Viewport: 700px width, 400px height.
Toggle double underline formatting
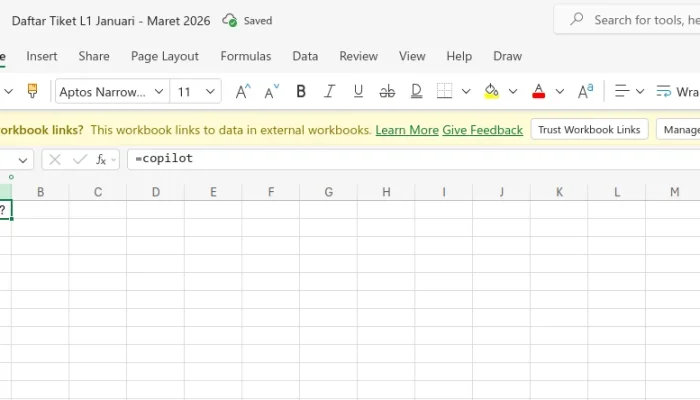(x=416, y=92)
